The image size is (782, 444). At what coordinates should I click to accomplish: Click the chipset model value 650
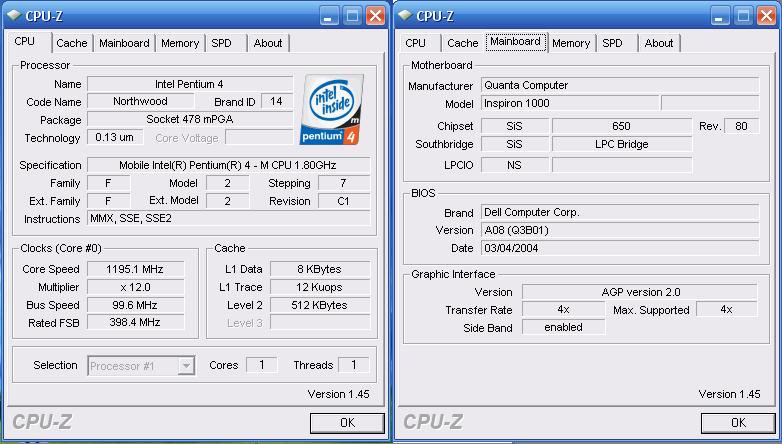(x=622, y=126)
